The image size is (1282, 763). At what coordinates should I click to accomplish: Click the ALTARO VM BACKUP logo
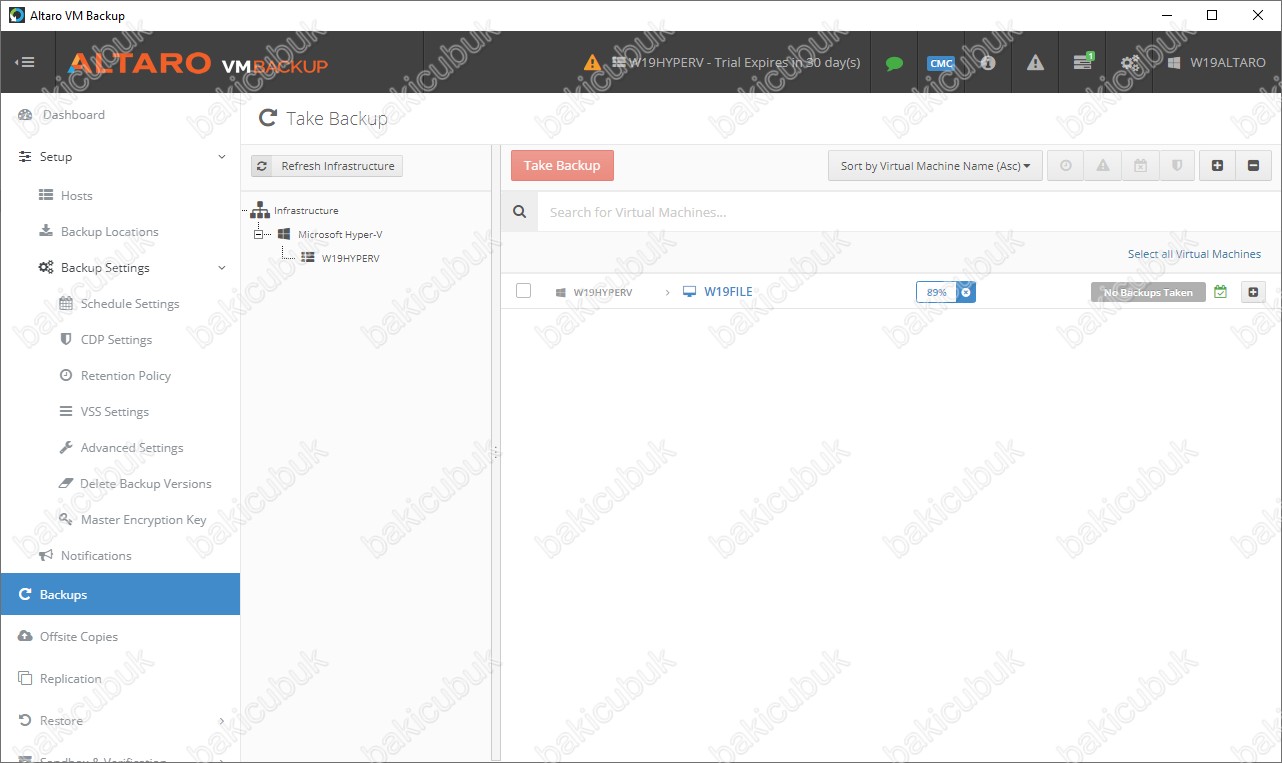pos(198,63)
